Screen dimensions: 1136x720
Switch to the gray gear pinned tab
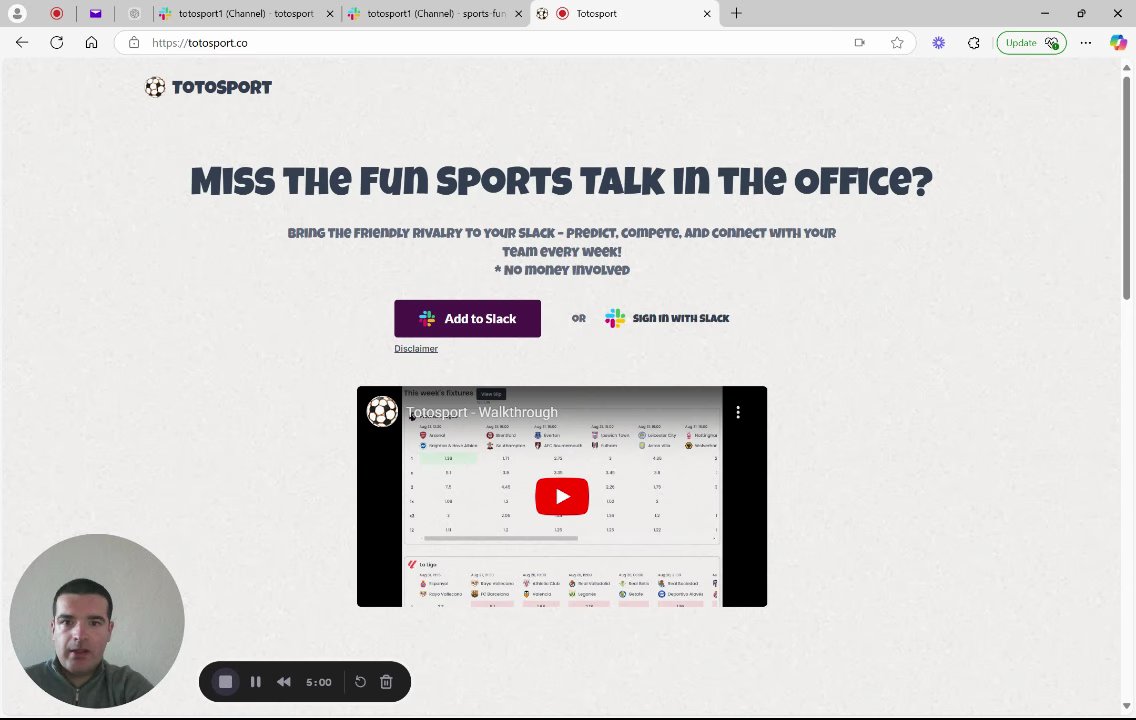pos(134,13)
